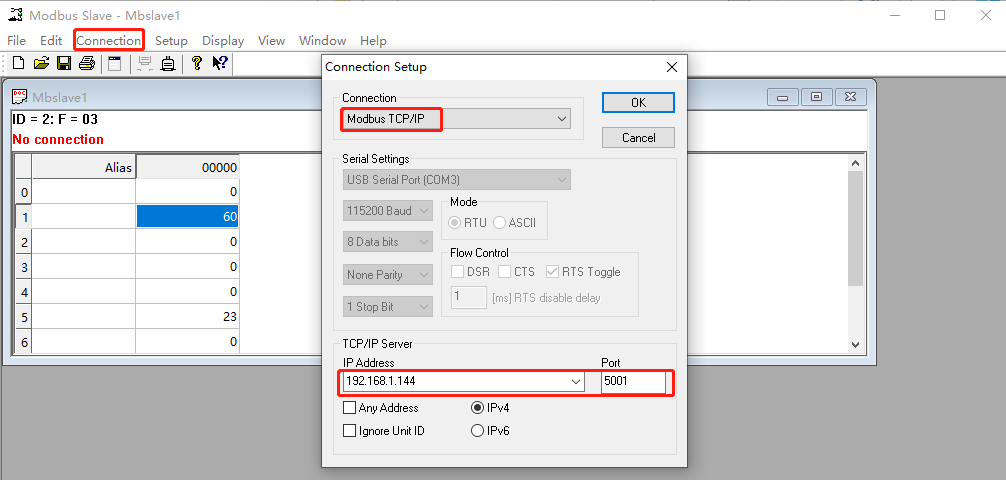The height and width of the screenshot is (480, 1006).
Task: Select the IPv6 radio button
Action: 477,431
